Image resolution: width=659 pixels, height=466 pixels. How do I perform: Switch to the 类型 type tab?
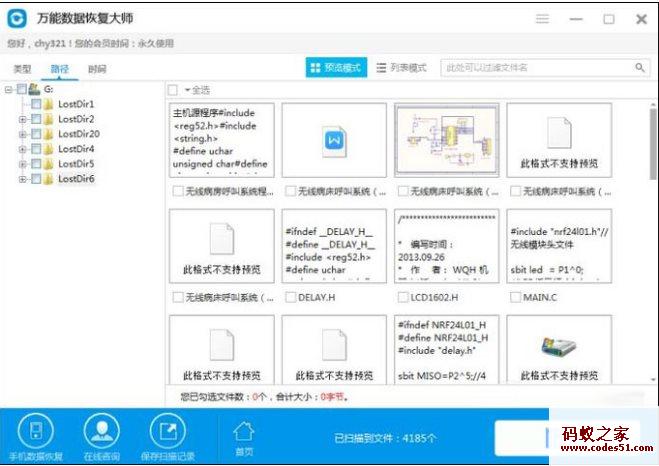tap(22, 69)
